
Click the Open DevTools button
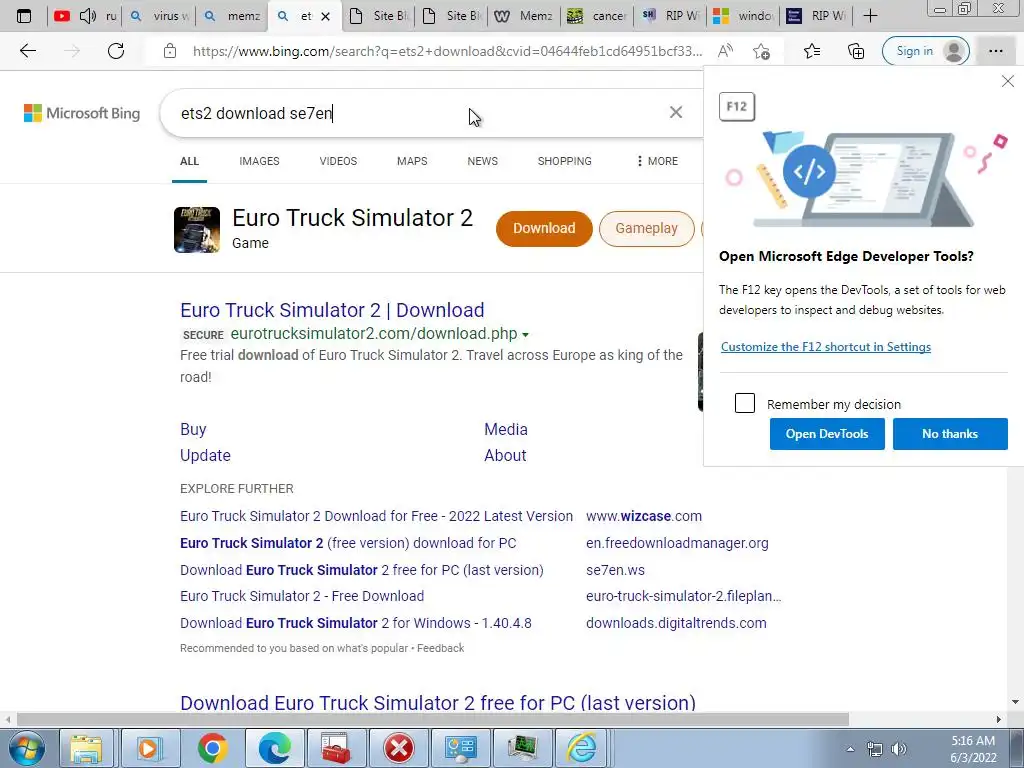point(827,434)
